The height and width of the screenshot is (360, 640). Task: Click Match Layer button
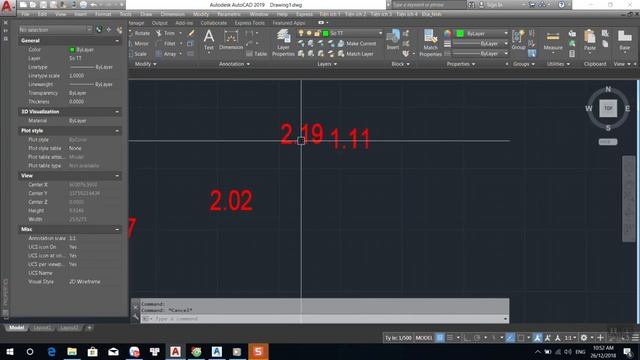tap(356, 53)
